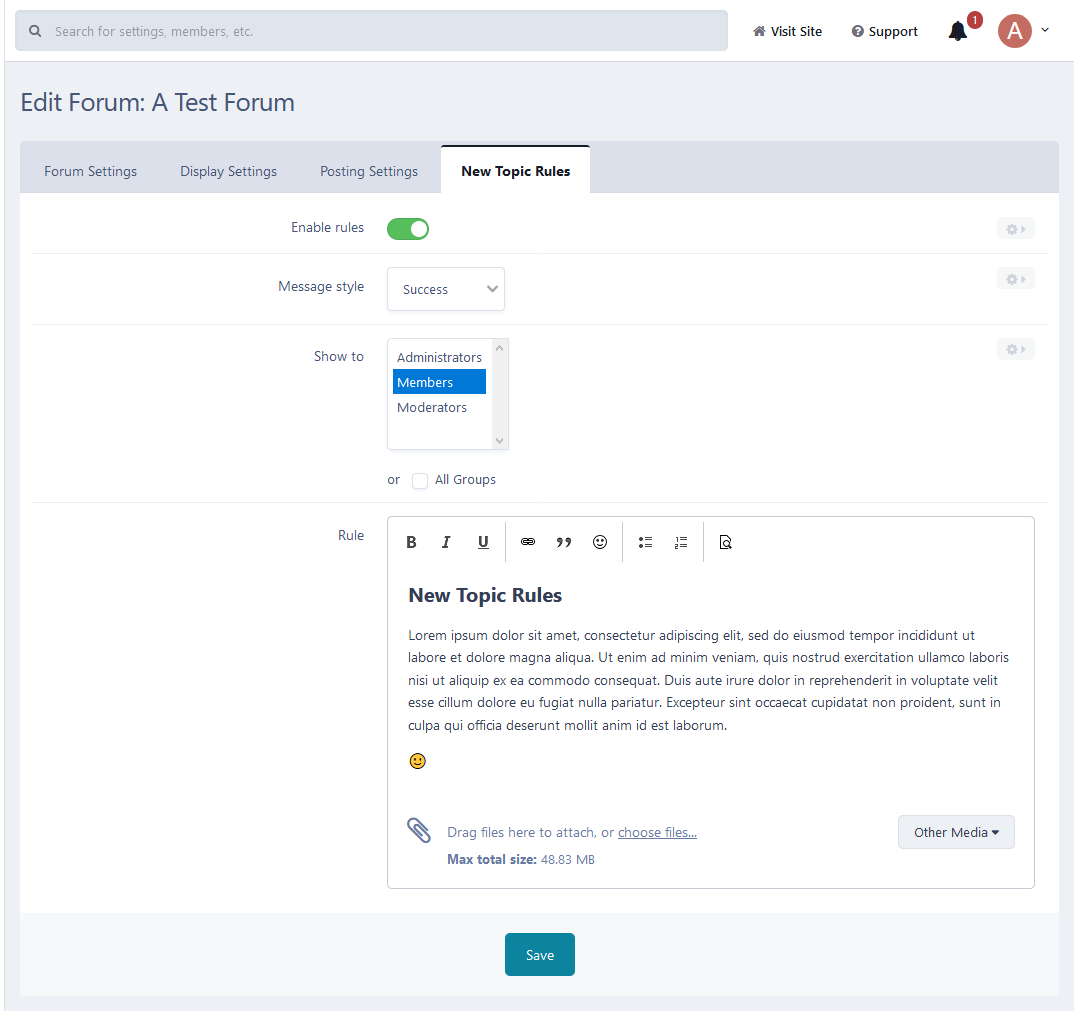1074x1011 pixels.
Task: Open the preview tool in the editor toolbar
Action: coord(725,541)
